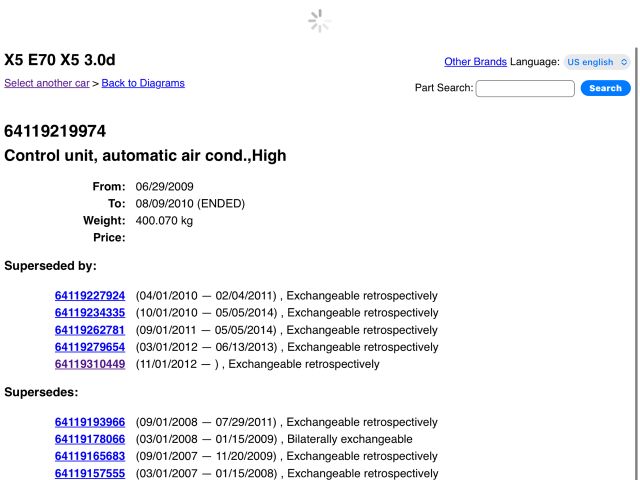
Task: Open the Language dropdown showing US english
Action: pos(597,62)
